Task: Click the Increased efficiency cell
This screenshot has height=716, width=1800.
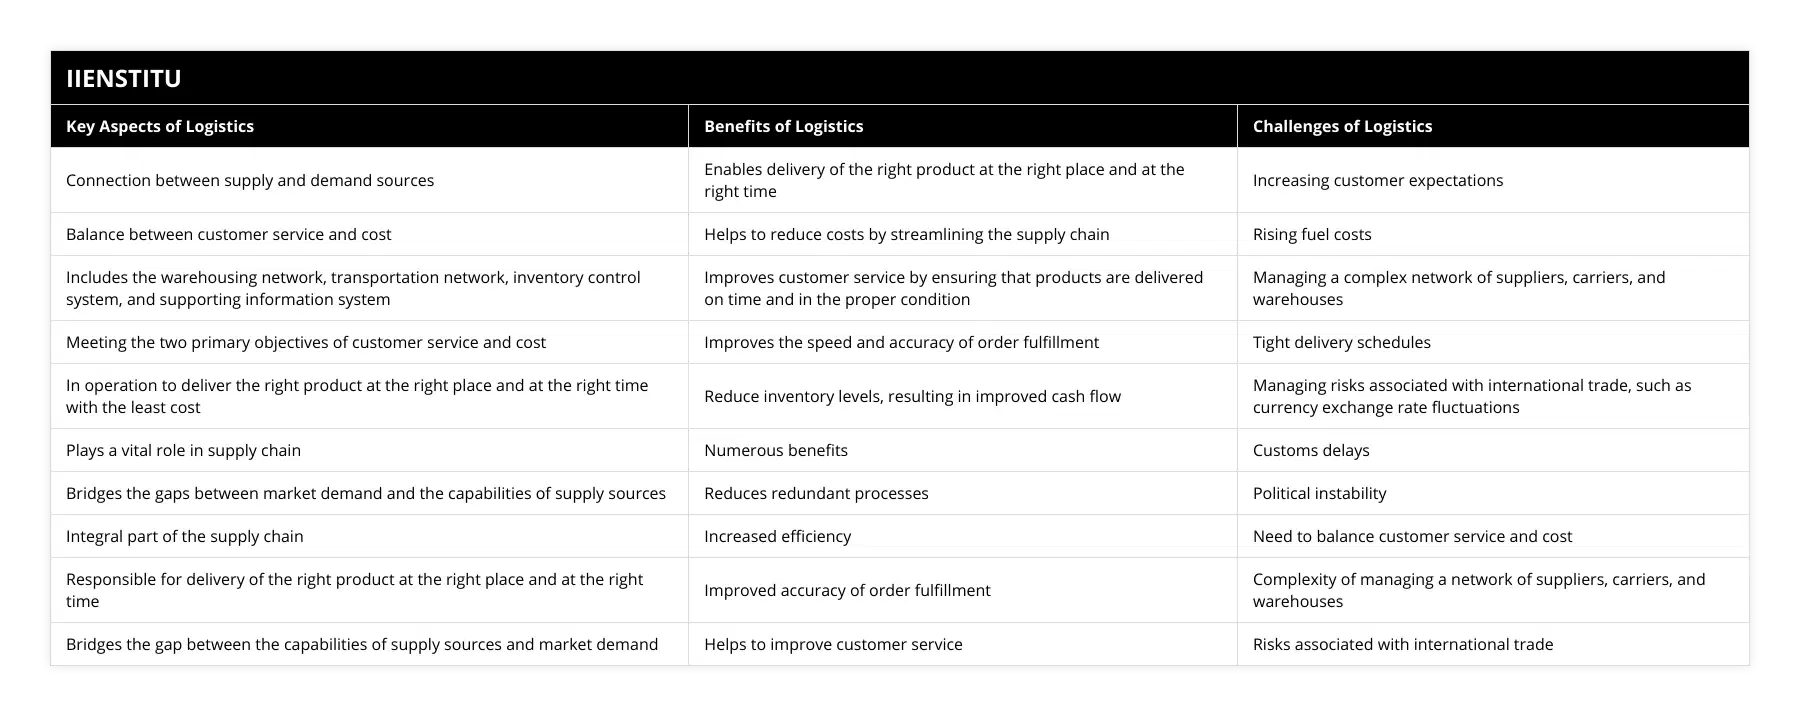Action: point(777,536)
